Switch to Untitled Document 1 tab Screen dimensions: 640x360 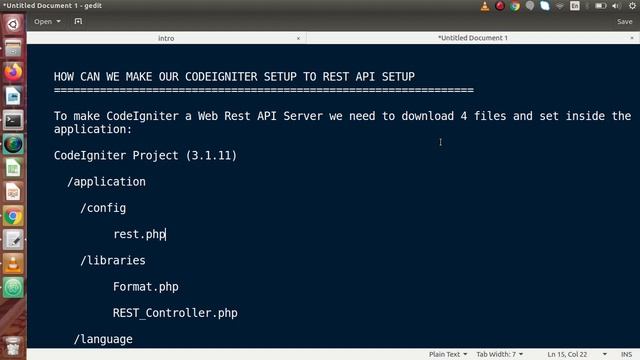[473, 38]
